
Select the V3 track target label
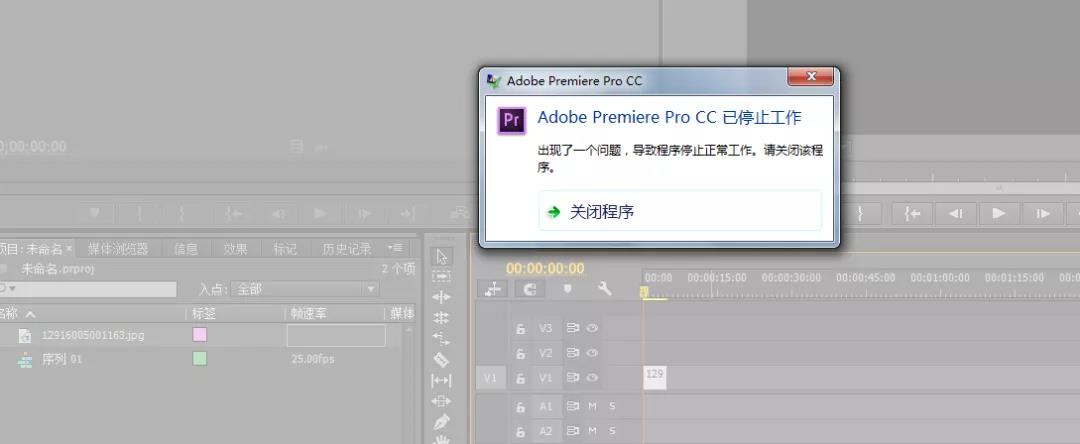pos(546,328)
